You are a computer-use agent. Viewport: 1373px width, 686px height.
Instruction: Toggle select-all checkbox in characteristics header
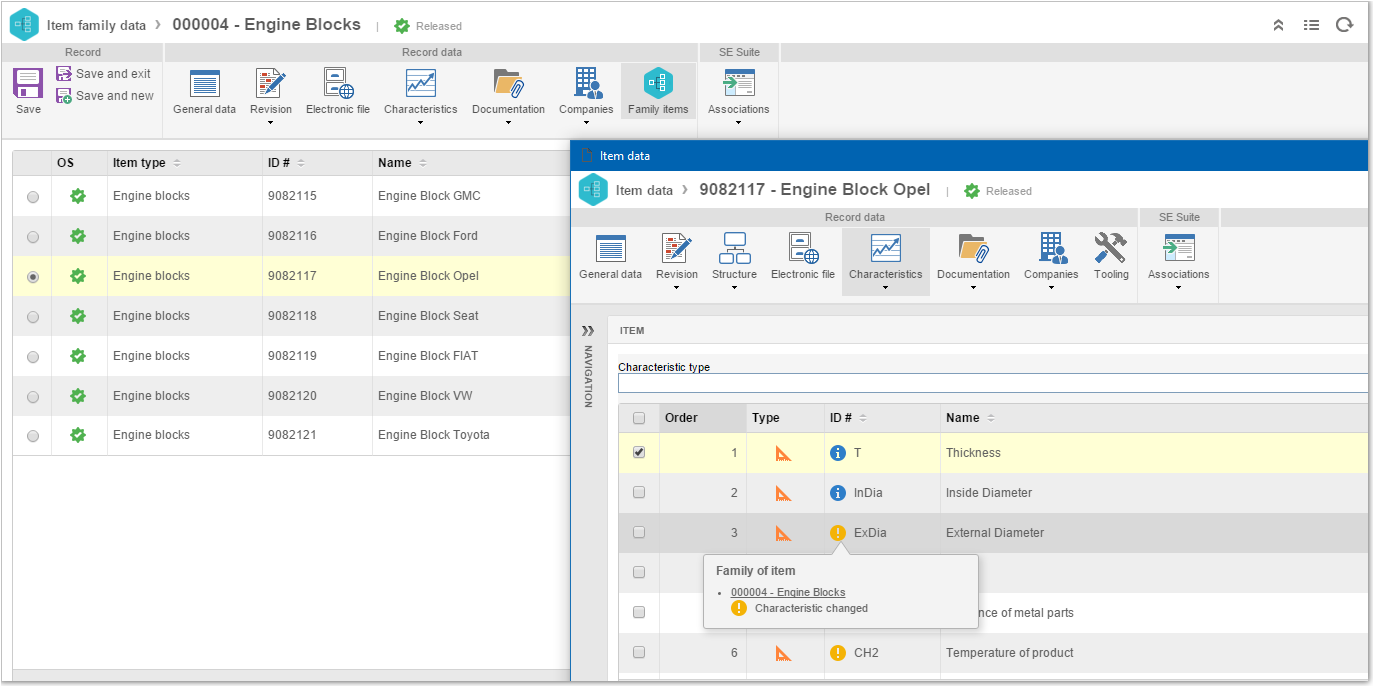point(639,418)
